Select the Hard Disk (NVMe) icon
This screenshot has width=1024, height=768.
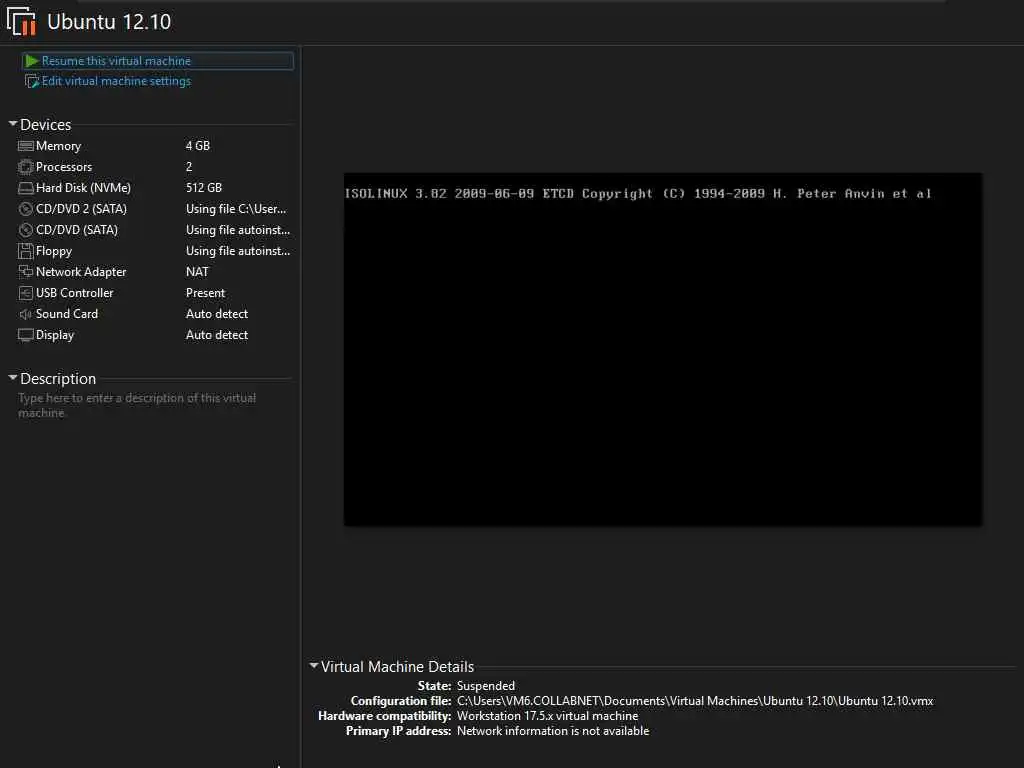coord(25,188)
